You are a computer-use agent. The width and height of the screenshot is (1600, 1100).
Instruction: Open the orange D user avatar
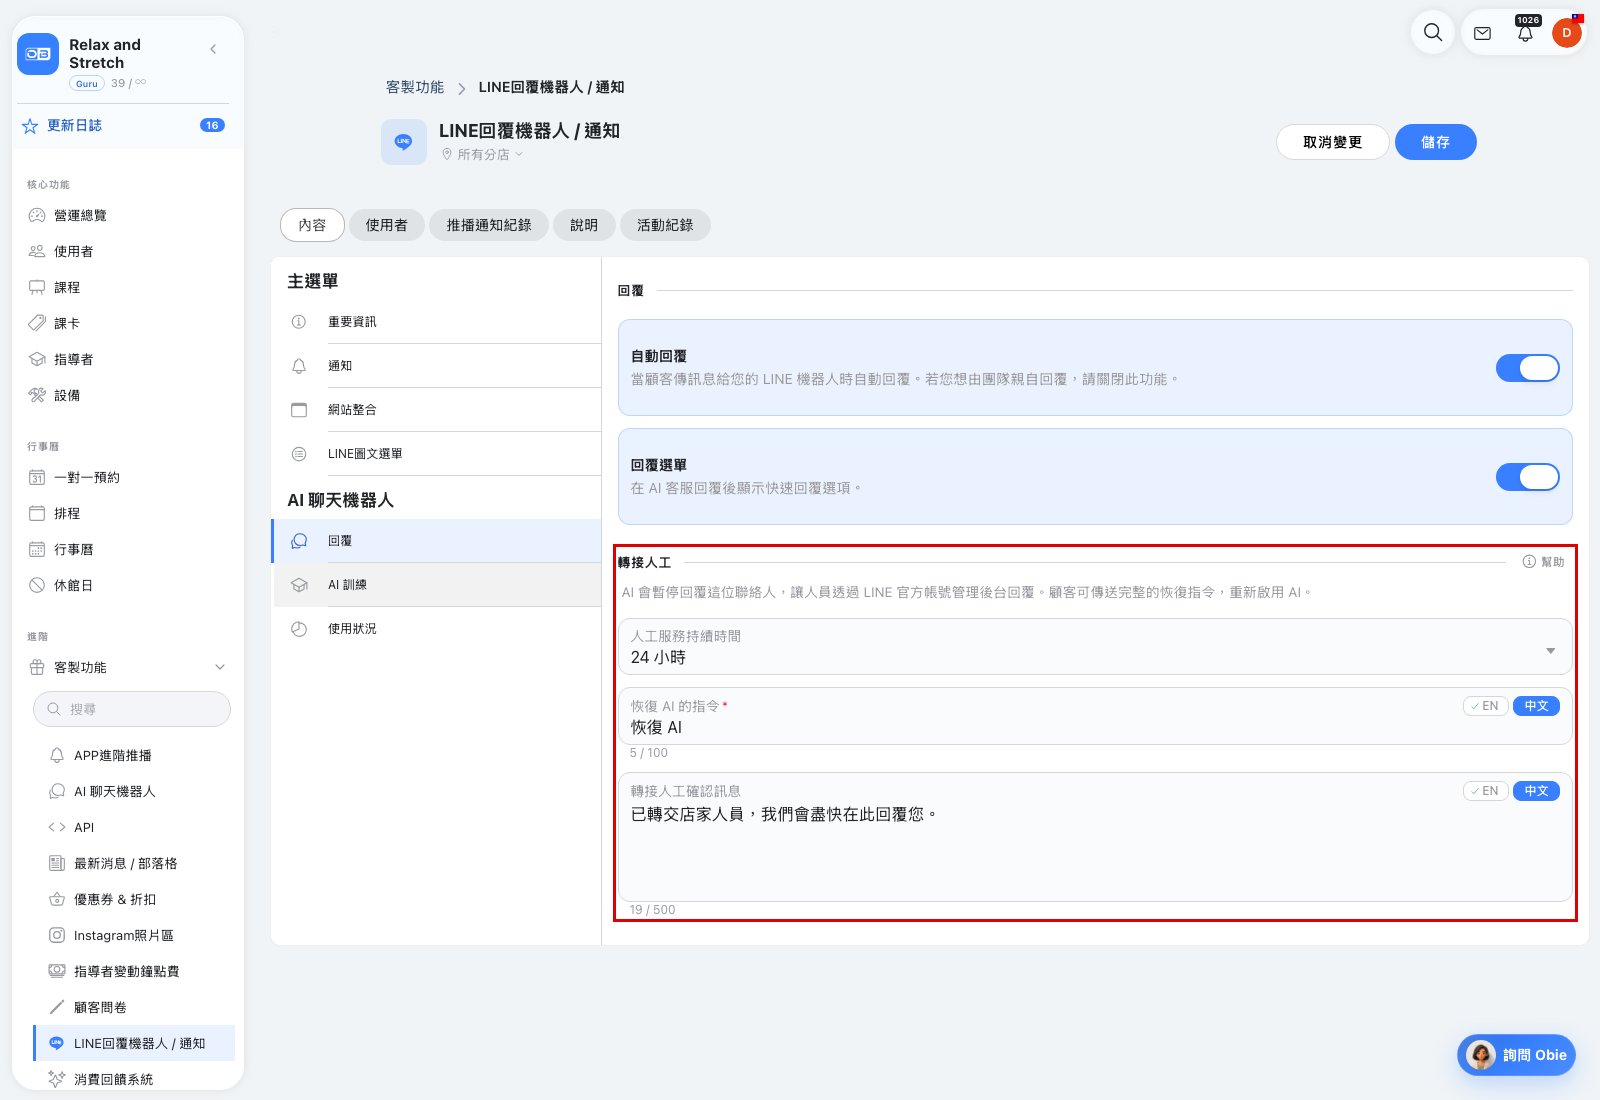pos(1566,33)
